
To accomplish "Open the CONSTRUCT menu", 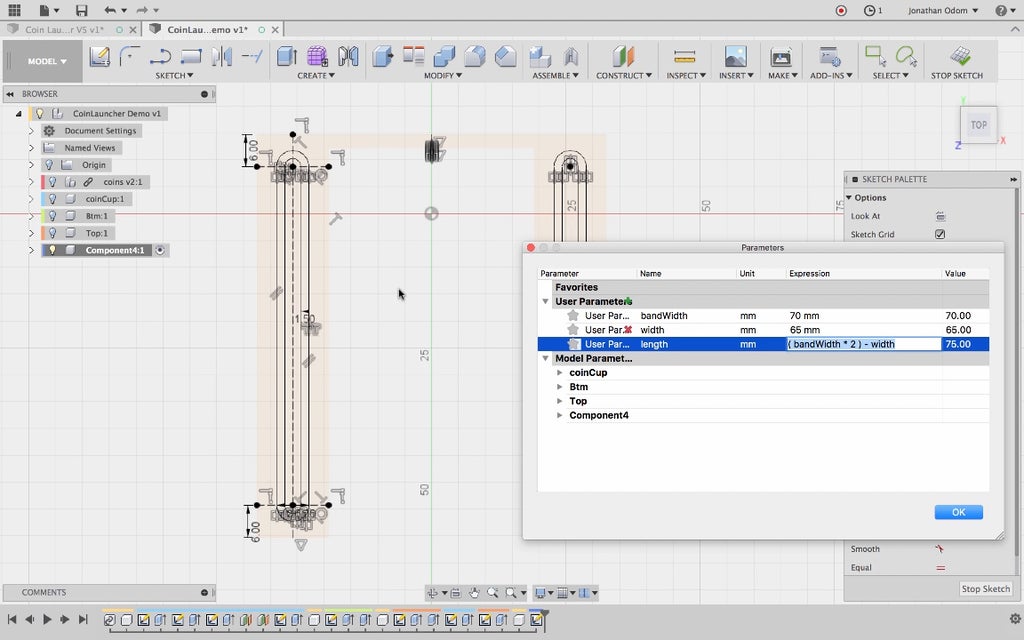I will (x=623, y=76).
